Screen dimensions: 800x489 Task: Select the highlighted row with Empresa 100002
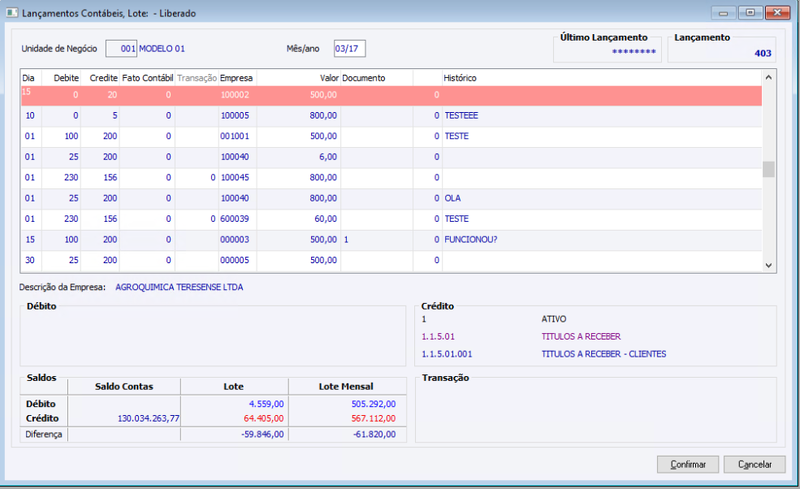click(x=391, y=95)
